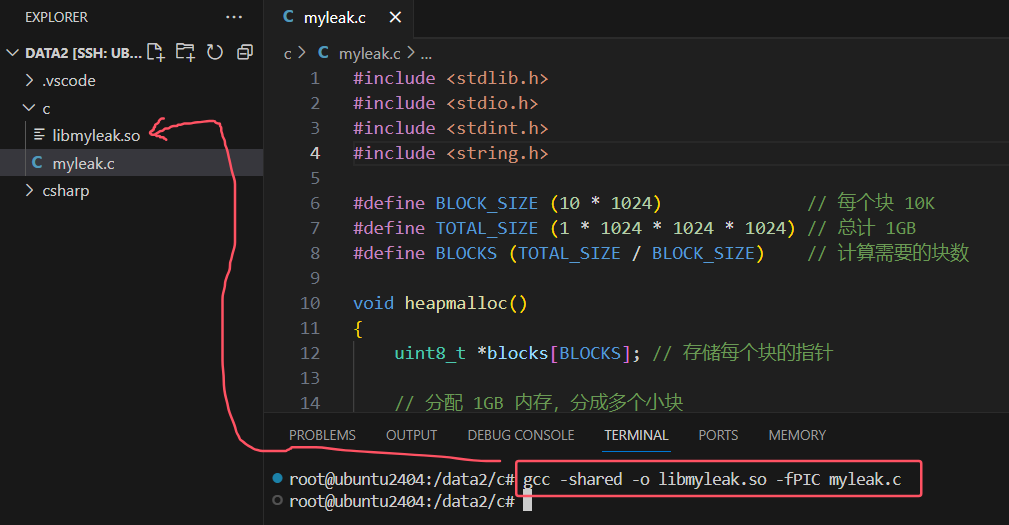Refresh the Explorer file tree
1009x525 pixels.
(x=214, y=52)
